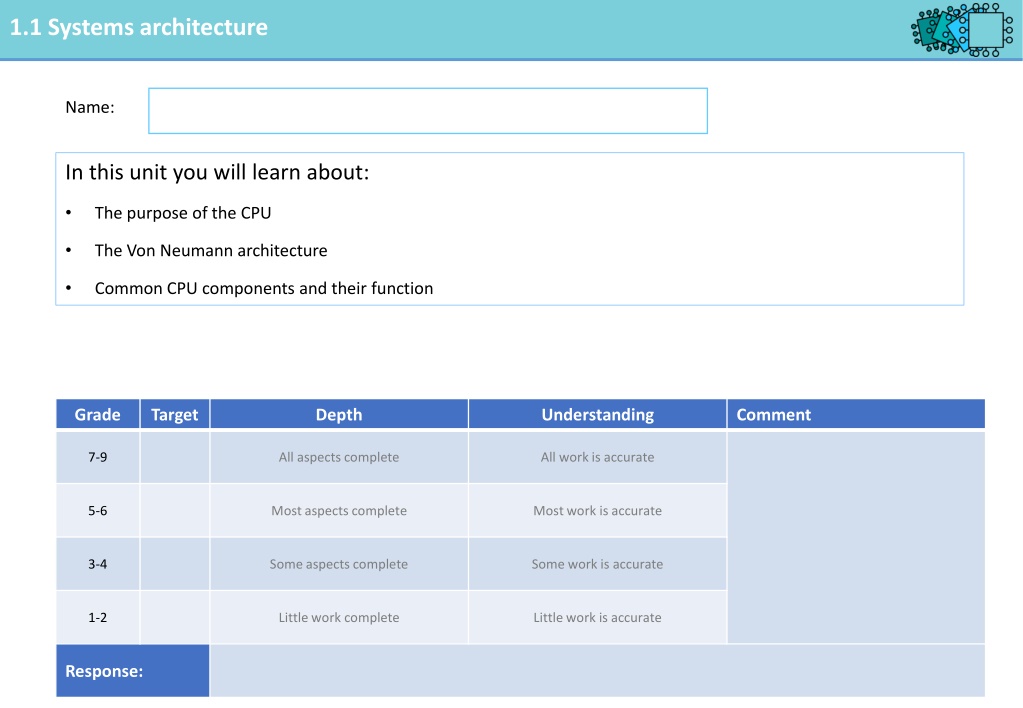
Task: Click the Target cell for grade 5-6
Action: pos(175,510)
